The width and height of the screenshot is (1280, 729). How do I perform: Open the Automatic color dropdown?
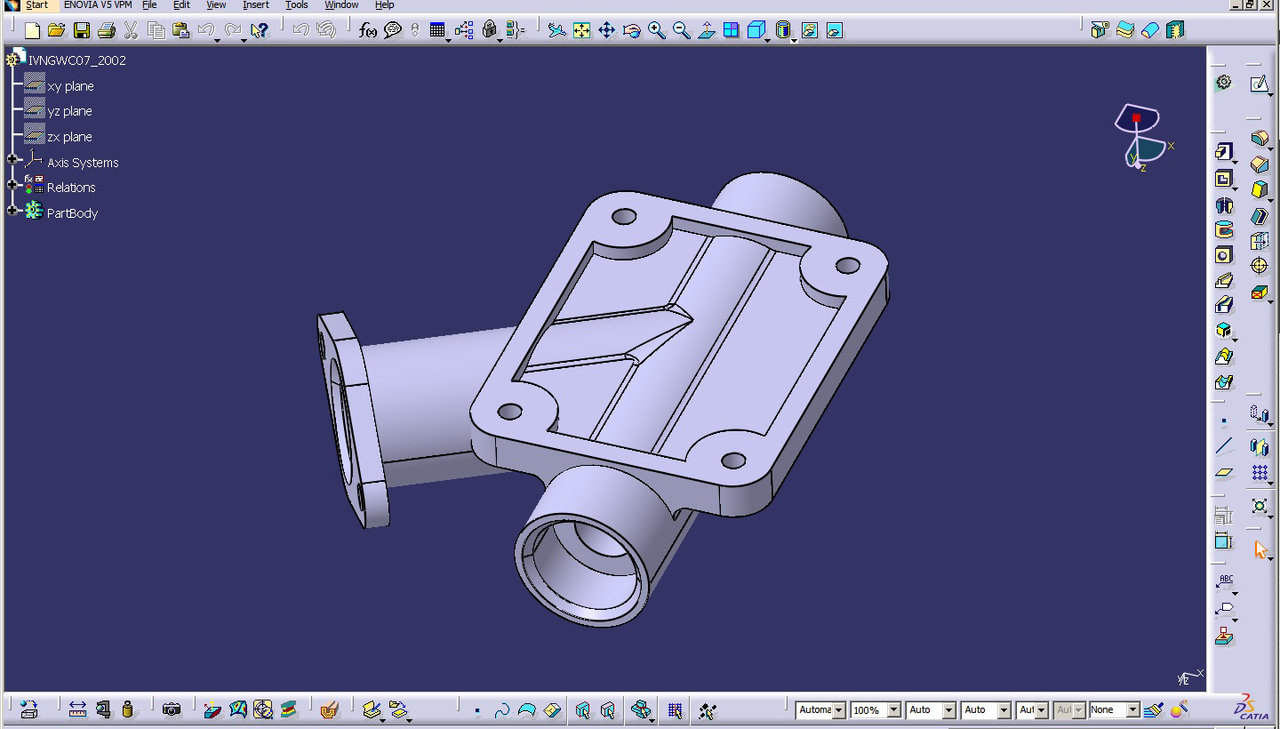(x=839, y=710)
